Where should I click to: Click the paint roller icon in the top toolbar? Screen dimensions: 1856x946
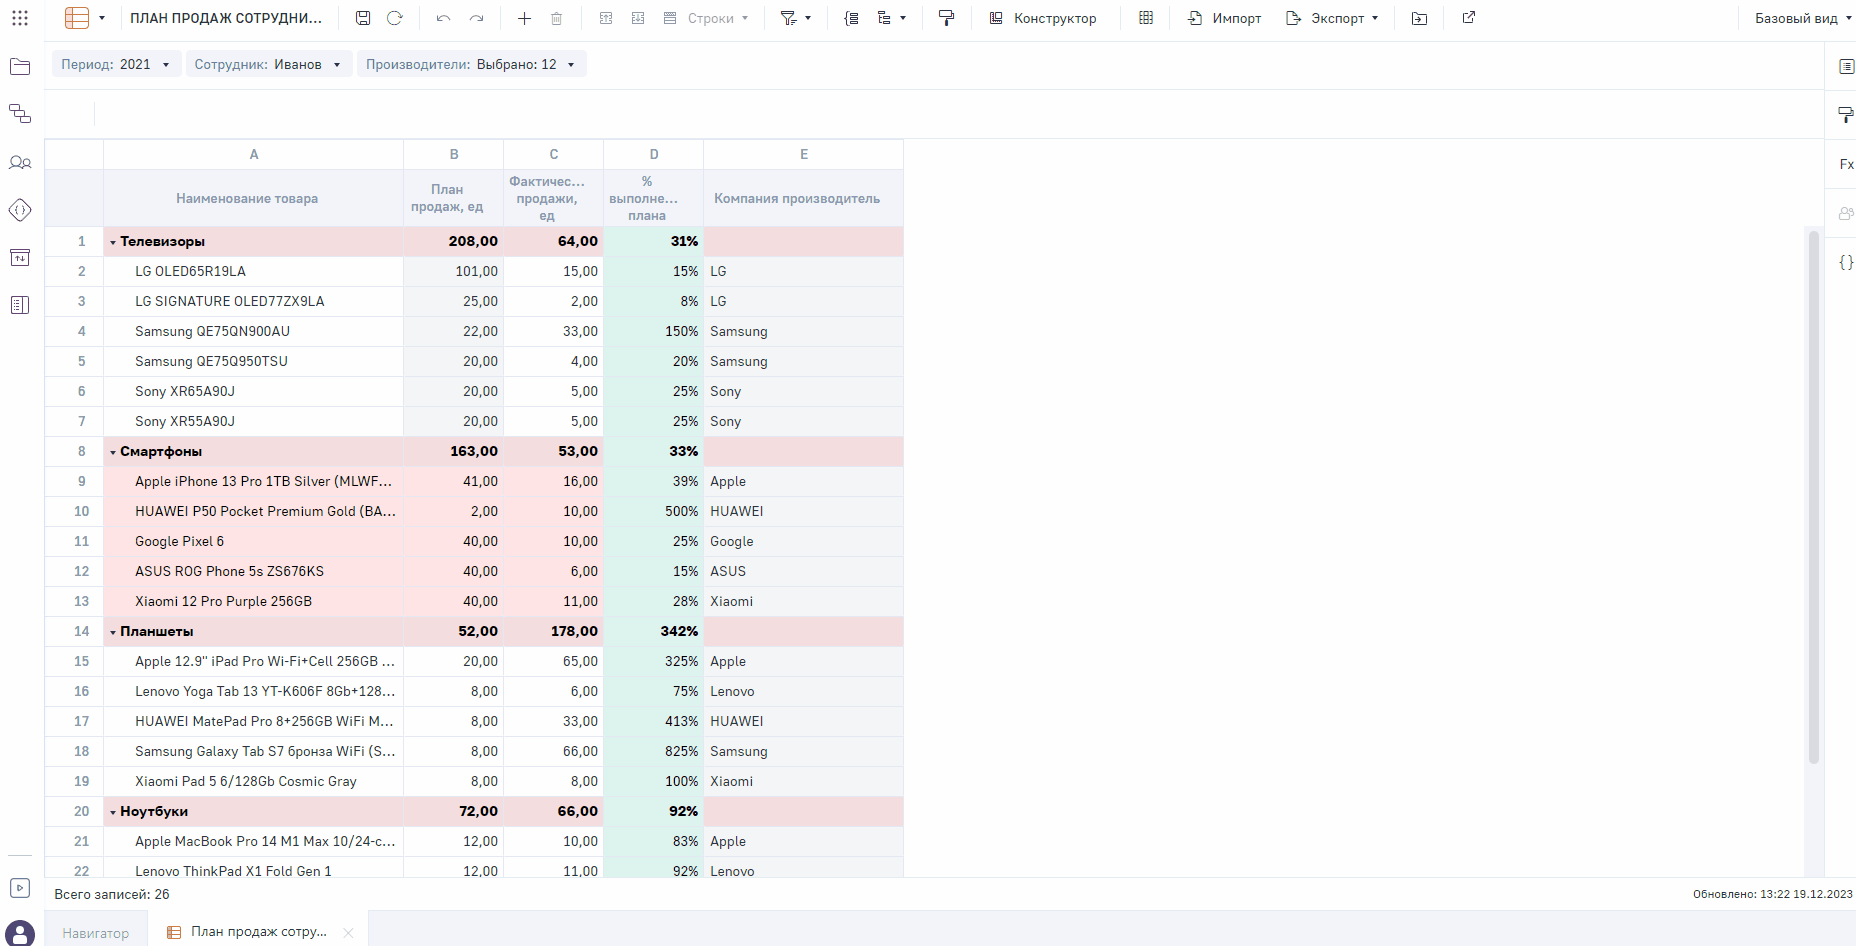tap(946, 18)
